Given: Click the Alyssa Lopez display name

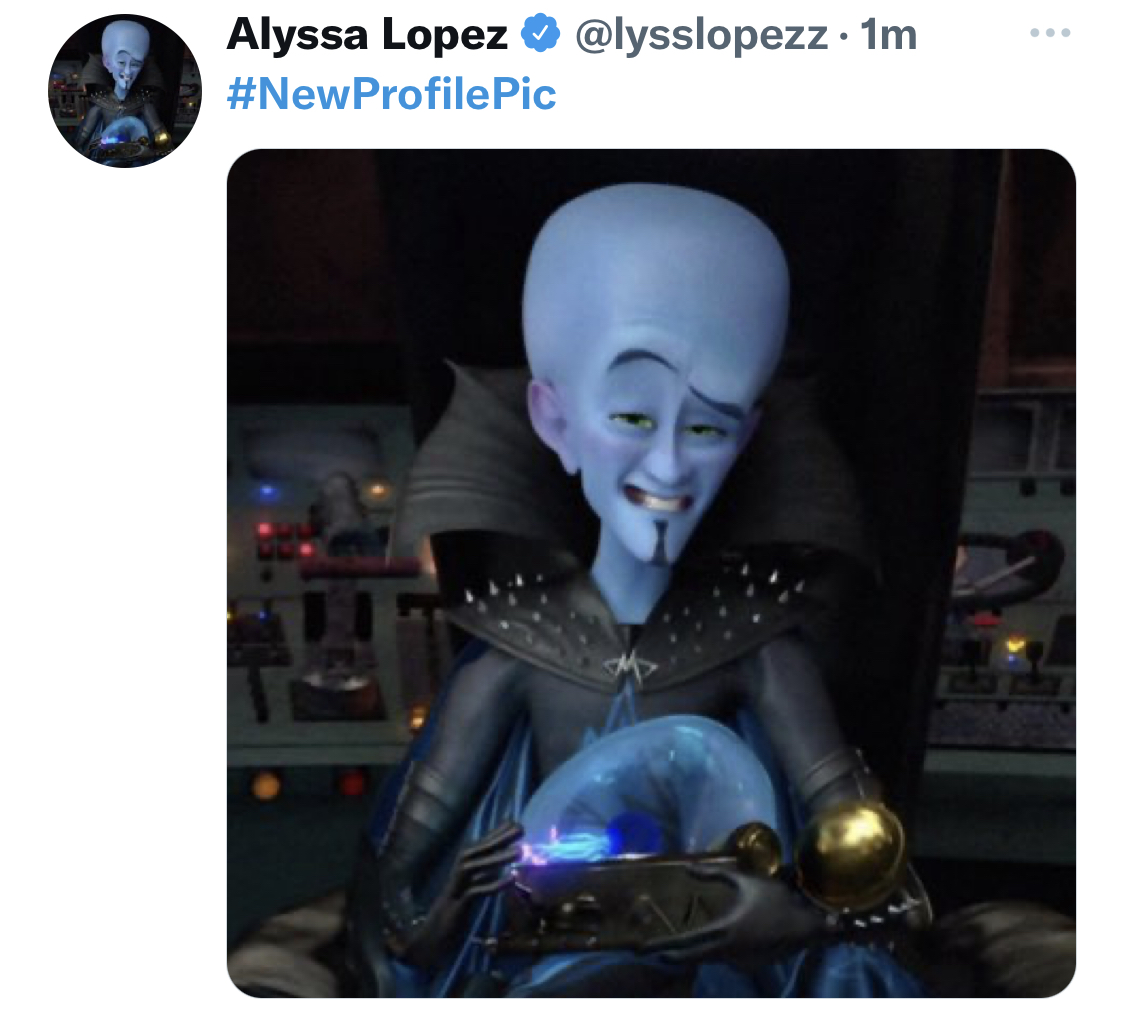Looking at the screenshot, I should (367, 34).
